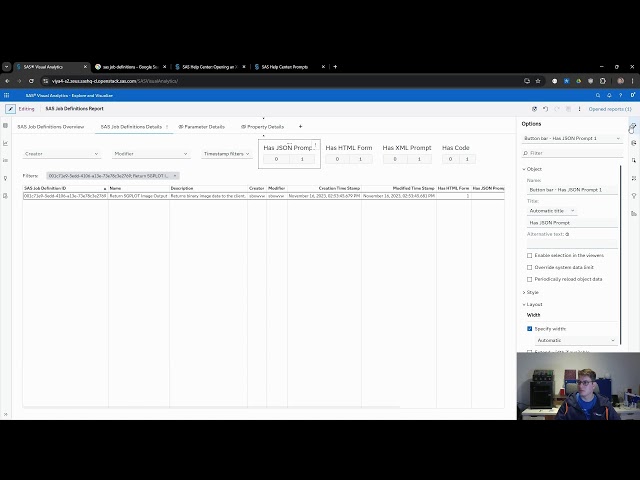Check Periodically reload object data
Screen dimensions: 640x480
pyautogui.click(x=529, y=279)
